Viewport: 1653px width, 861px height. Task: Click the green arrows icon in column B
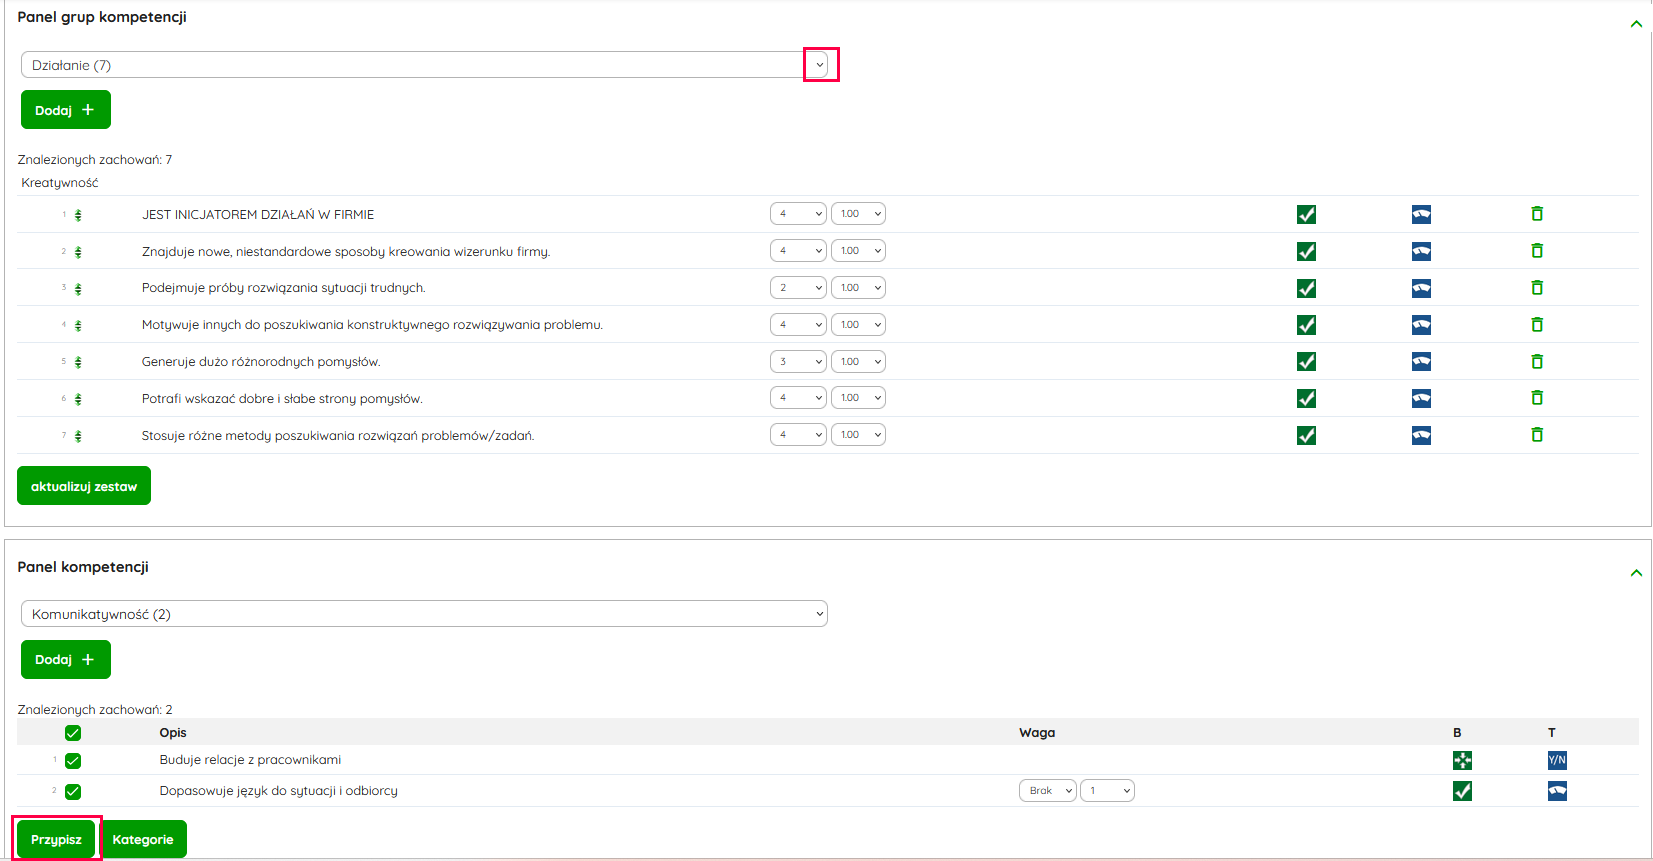click(1462, 761)
